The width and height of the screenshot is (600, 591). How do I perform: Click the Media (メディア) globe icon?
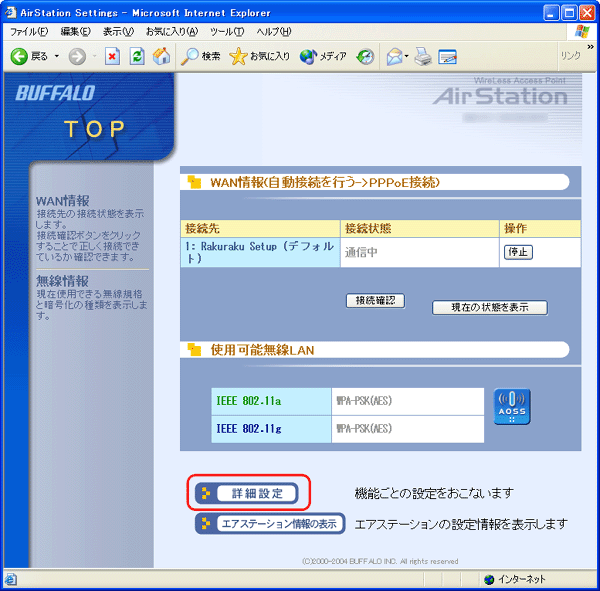(x=308, y=57)
